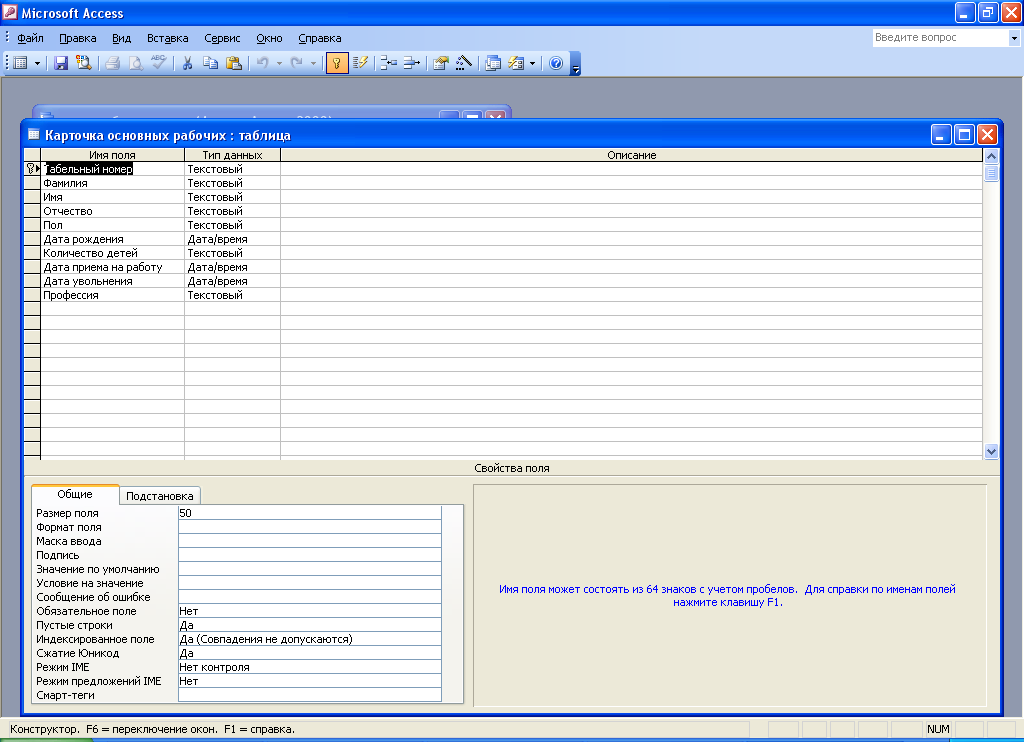
Task: Save the table with the floppy icon
Action: (x=61, y=63)
